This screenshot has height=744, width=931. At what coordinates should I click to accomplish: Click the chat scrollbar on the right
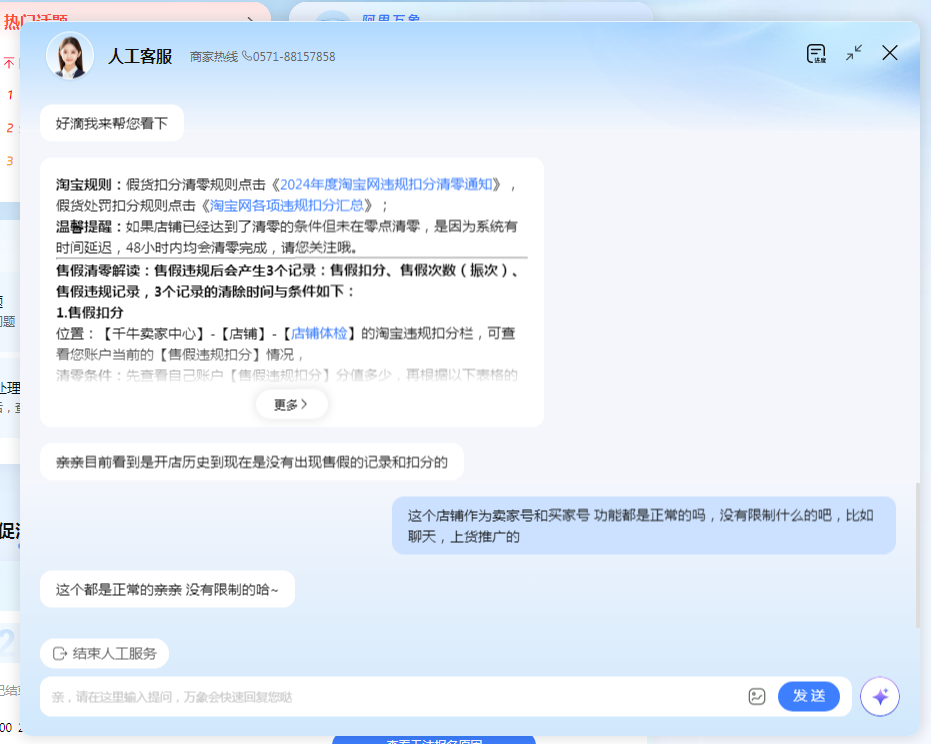click(917, 555)
